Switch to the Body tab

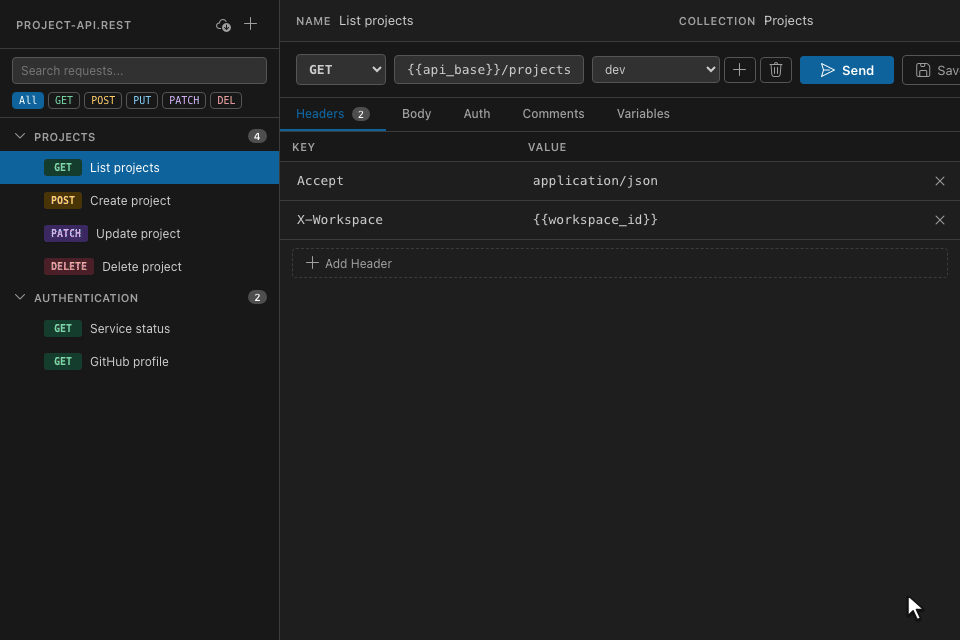coord(416,114)
